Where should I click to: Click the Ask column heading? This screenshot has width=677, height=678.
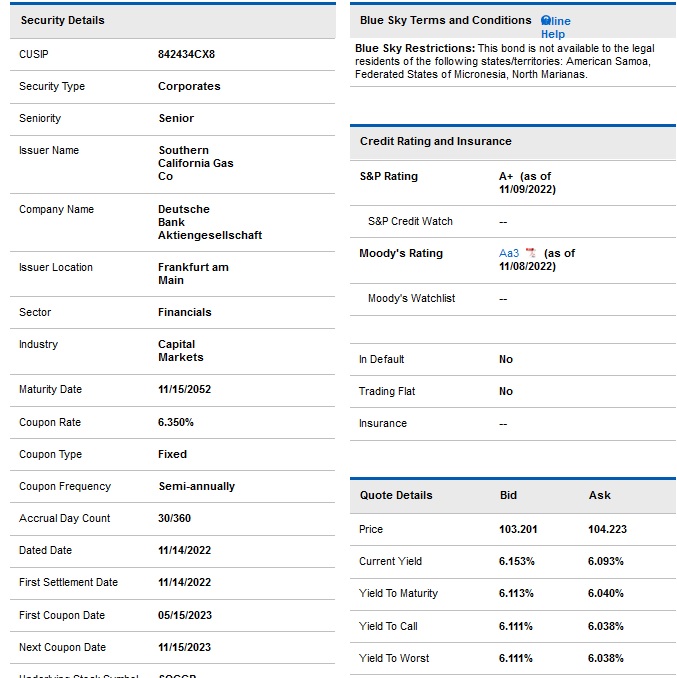[599, 495]
